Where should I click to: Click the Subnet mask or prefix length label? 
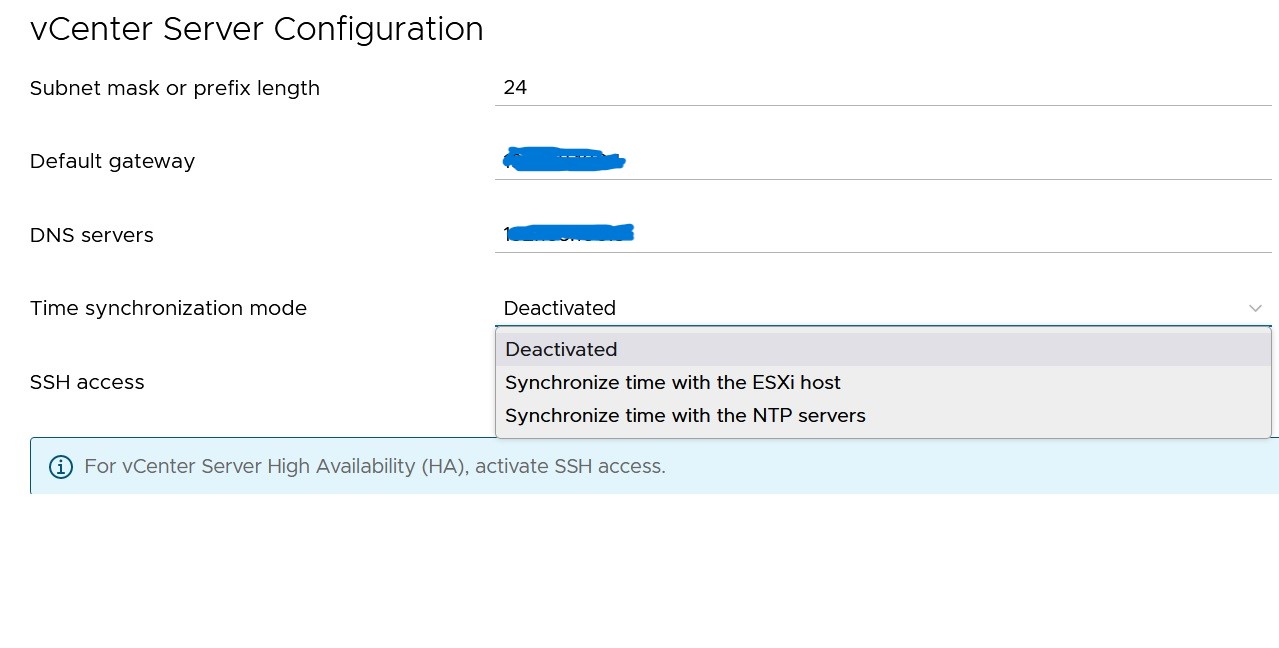click(x=175, y=88)
